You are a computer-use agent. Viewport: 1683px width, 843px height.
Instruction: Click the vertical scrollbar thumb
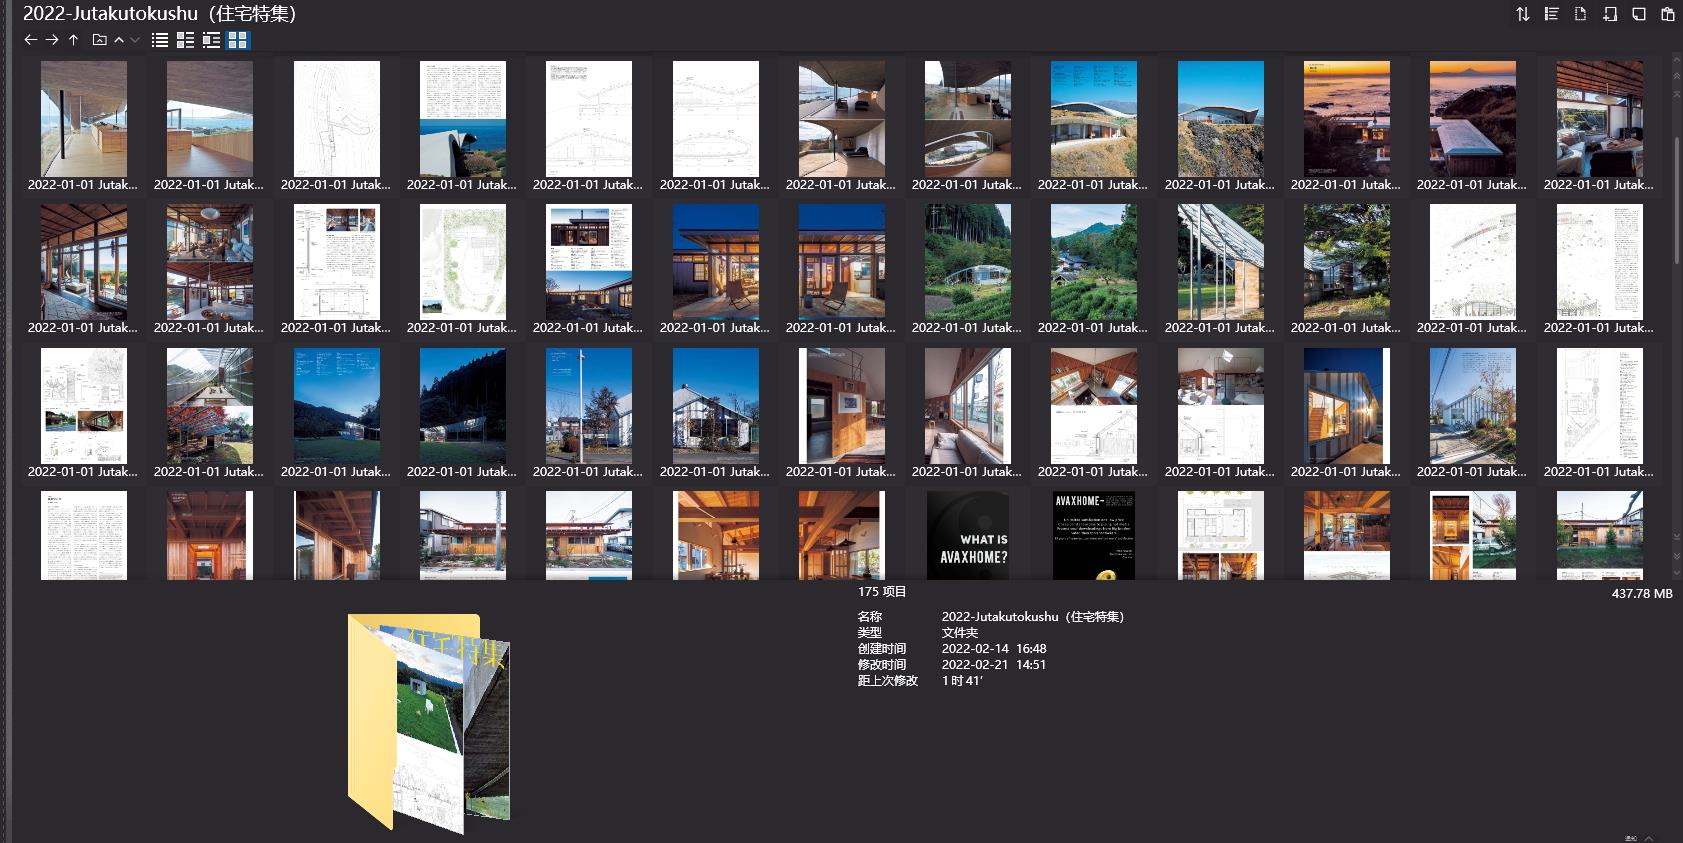(x=1678, y=200)
